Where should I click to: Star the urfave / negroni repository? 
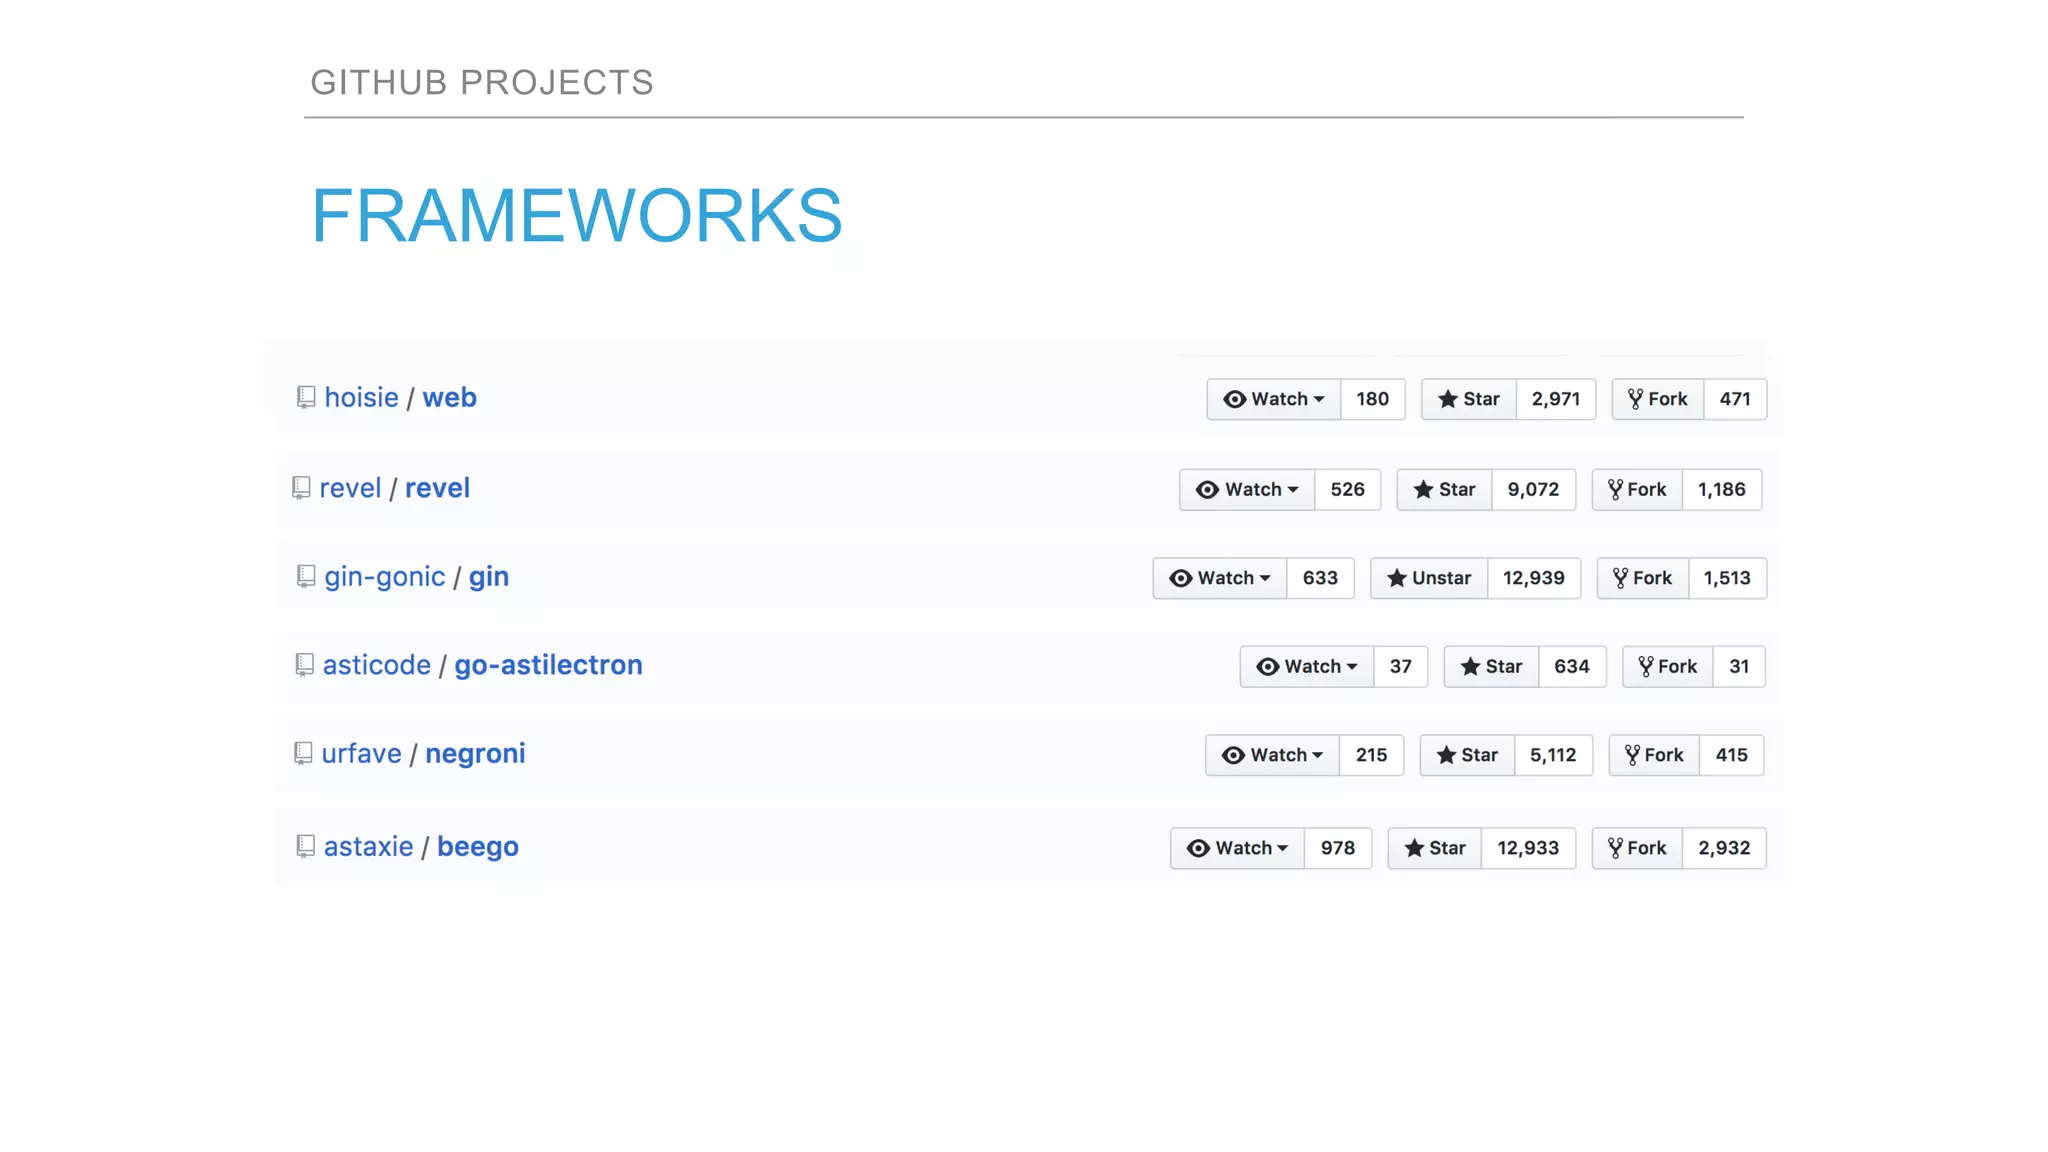(x=1467, y=755)
